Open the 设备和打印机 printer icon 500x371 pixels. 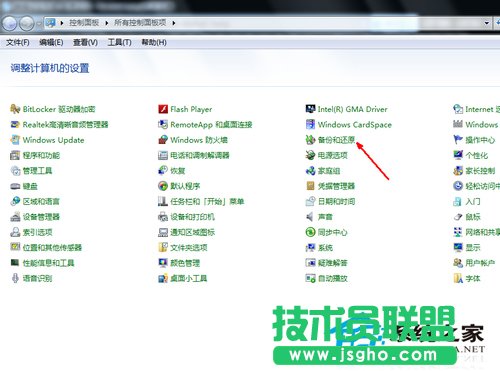point(163,217)
